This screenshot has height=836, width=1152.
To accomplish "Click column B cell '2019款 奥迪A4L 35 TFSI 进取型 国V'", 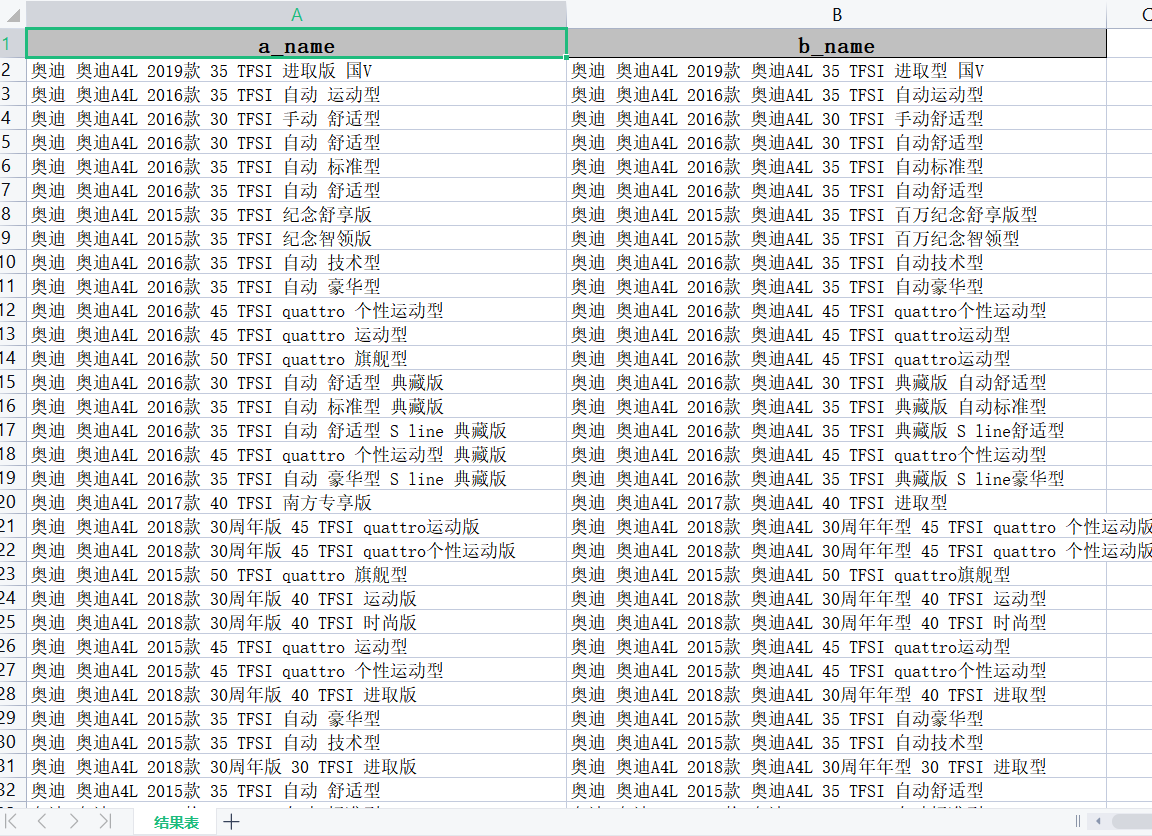I will [836, 71].
